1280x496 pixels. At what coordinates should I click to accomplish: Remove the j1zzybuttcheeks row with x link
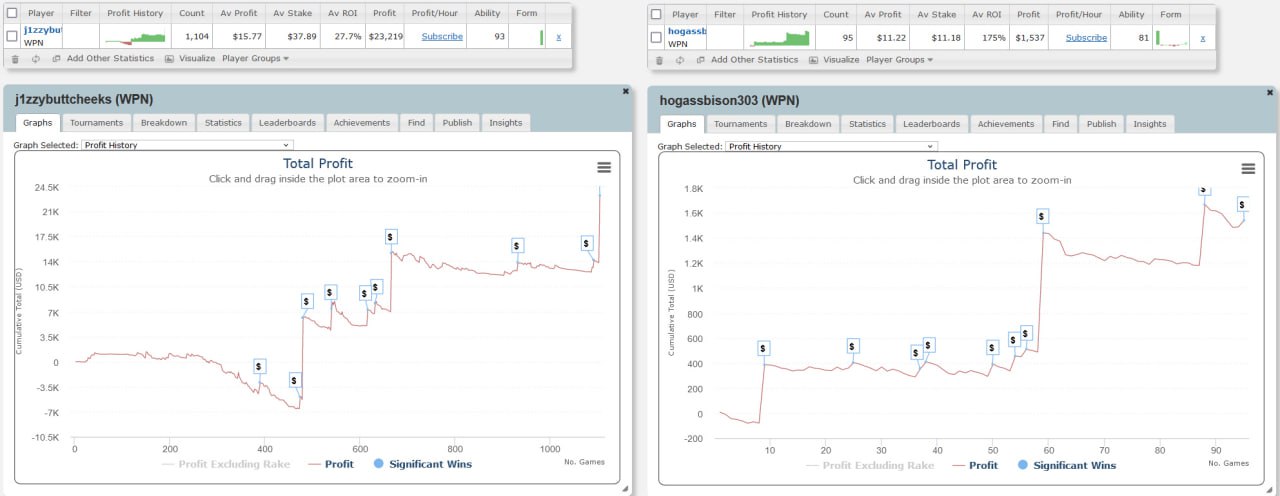pyautogui.click(x=558, y=37)
